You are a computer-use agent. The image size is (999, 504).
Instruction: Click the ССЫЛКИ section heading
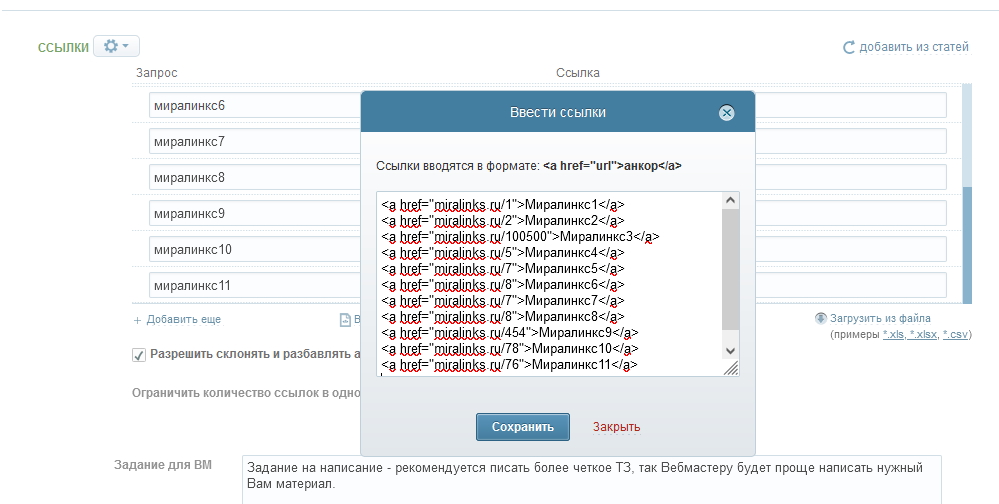(x=64, y=48)
